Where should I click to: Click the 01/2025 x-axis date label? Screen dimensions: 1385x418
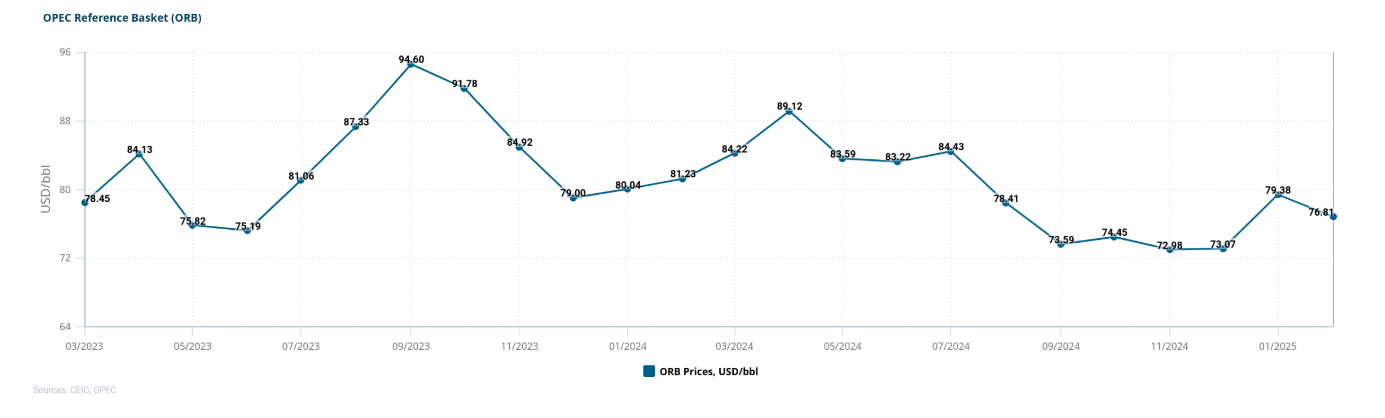[1277, 346]
